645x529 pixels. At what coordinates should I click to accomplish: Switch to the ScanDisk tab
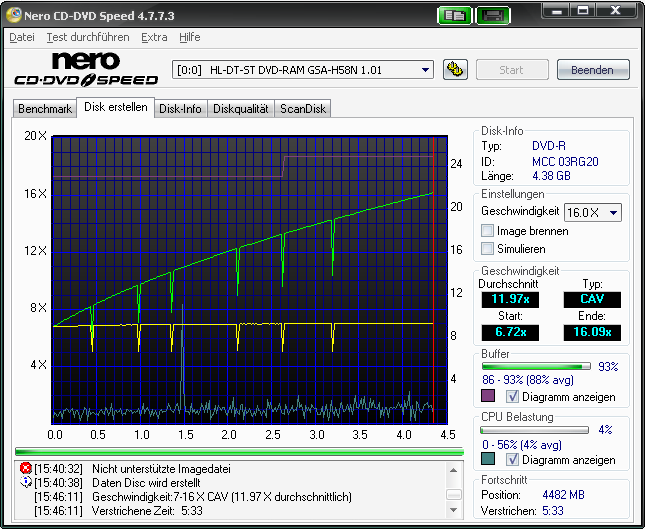303,109
